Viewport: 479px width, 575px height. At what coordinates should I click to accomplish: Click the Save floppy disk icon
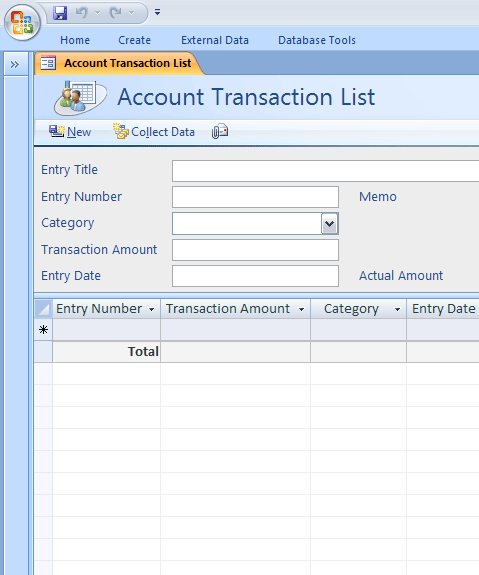click(x=60, y=13)
